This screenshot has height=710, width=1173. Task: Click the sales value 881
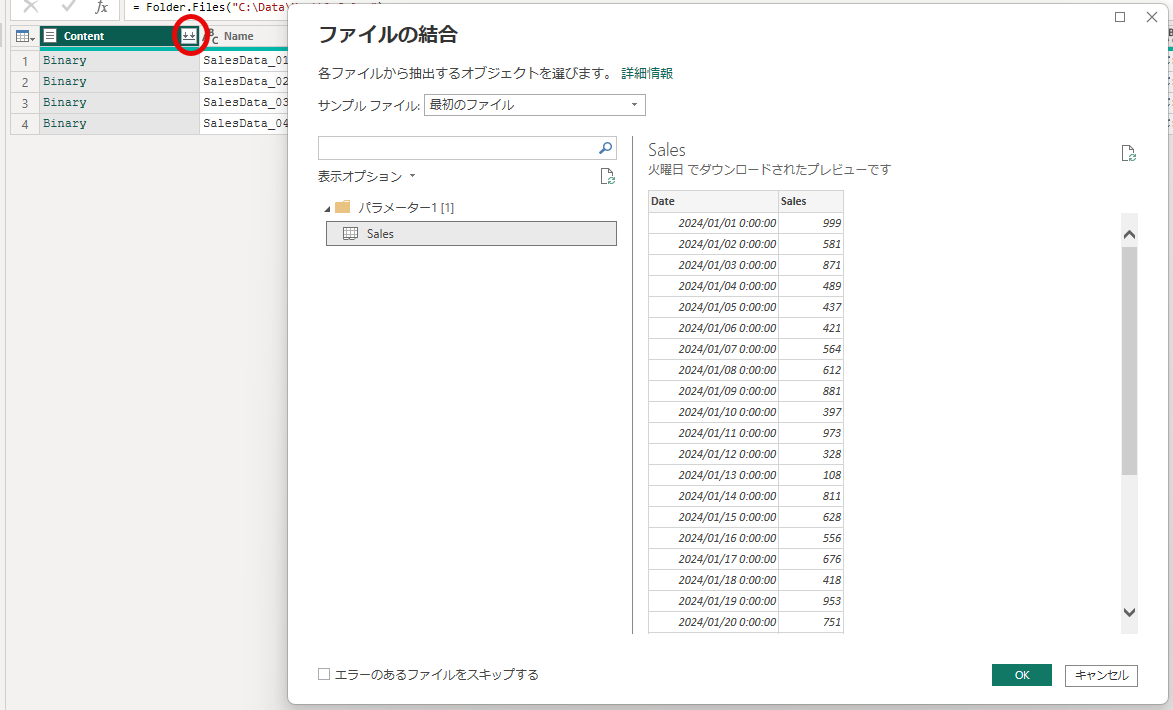811,391
